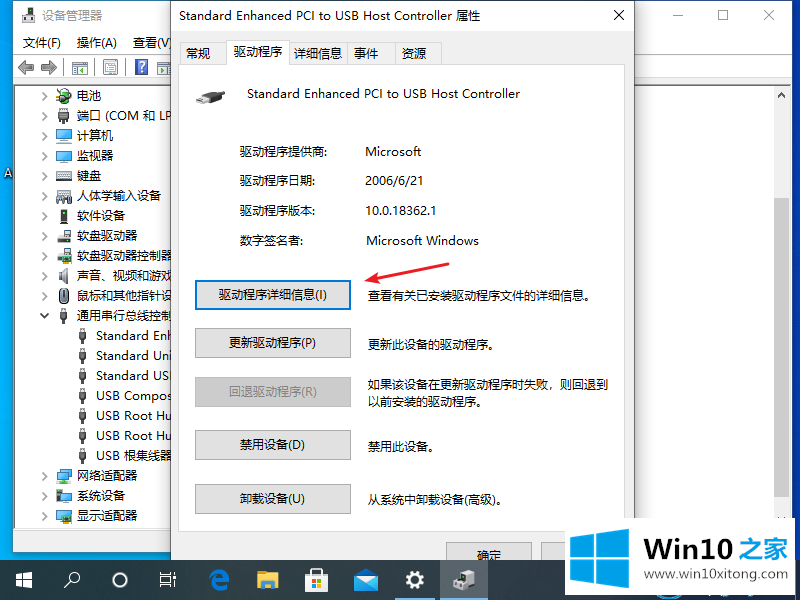Click the Cortana circle on taskbar
Screen dimensions: 800x600
click(x=119, y=580)
